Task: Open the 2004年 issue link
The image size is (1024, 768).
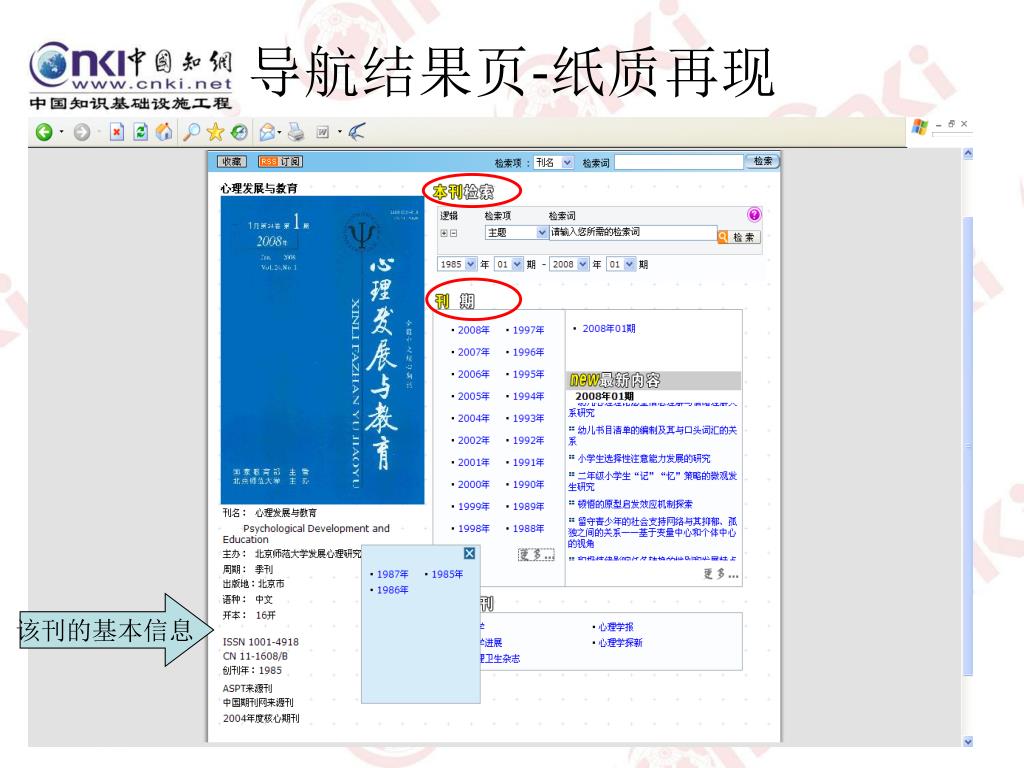Action: coord(473,419)
